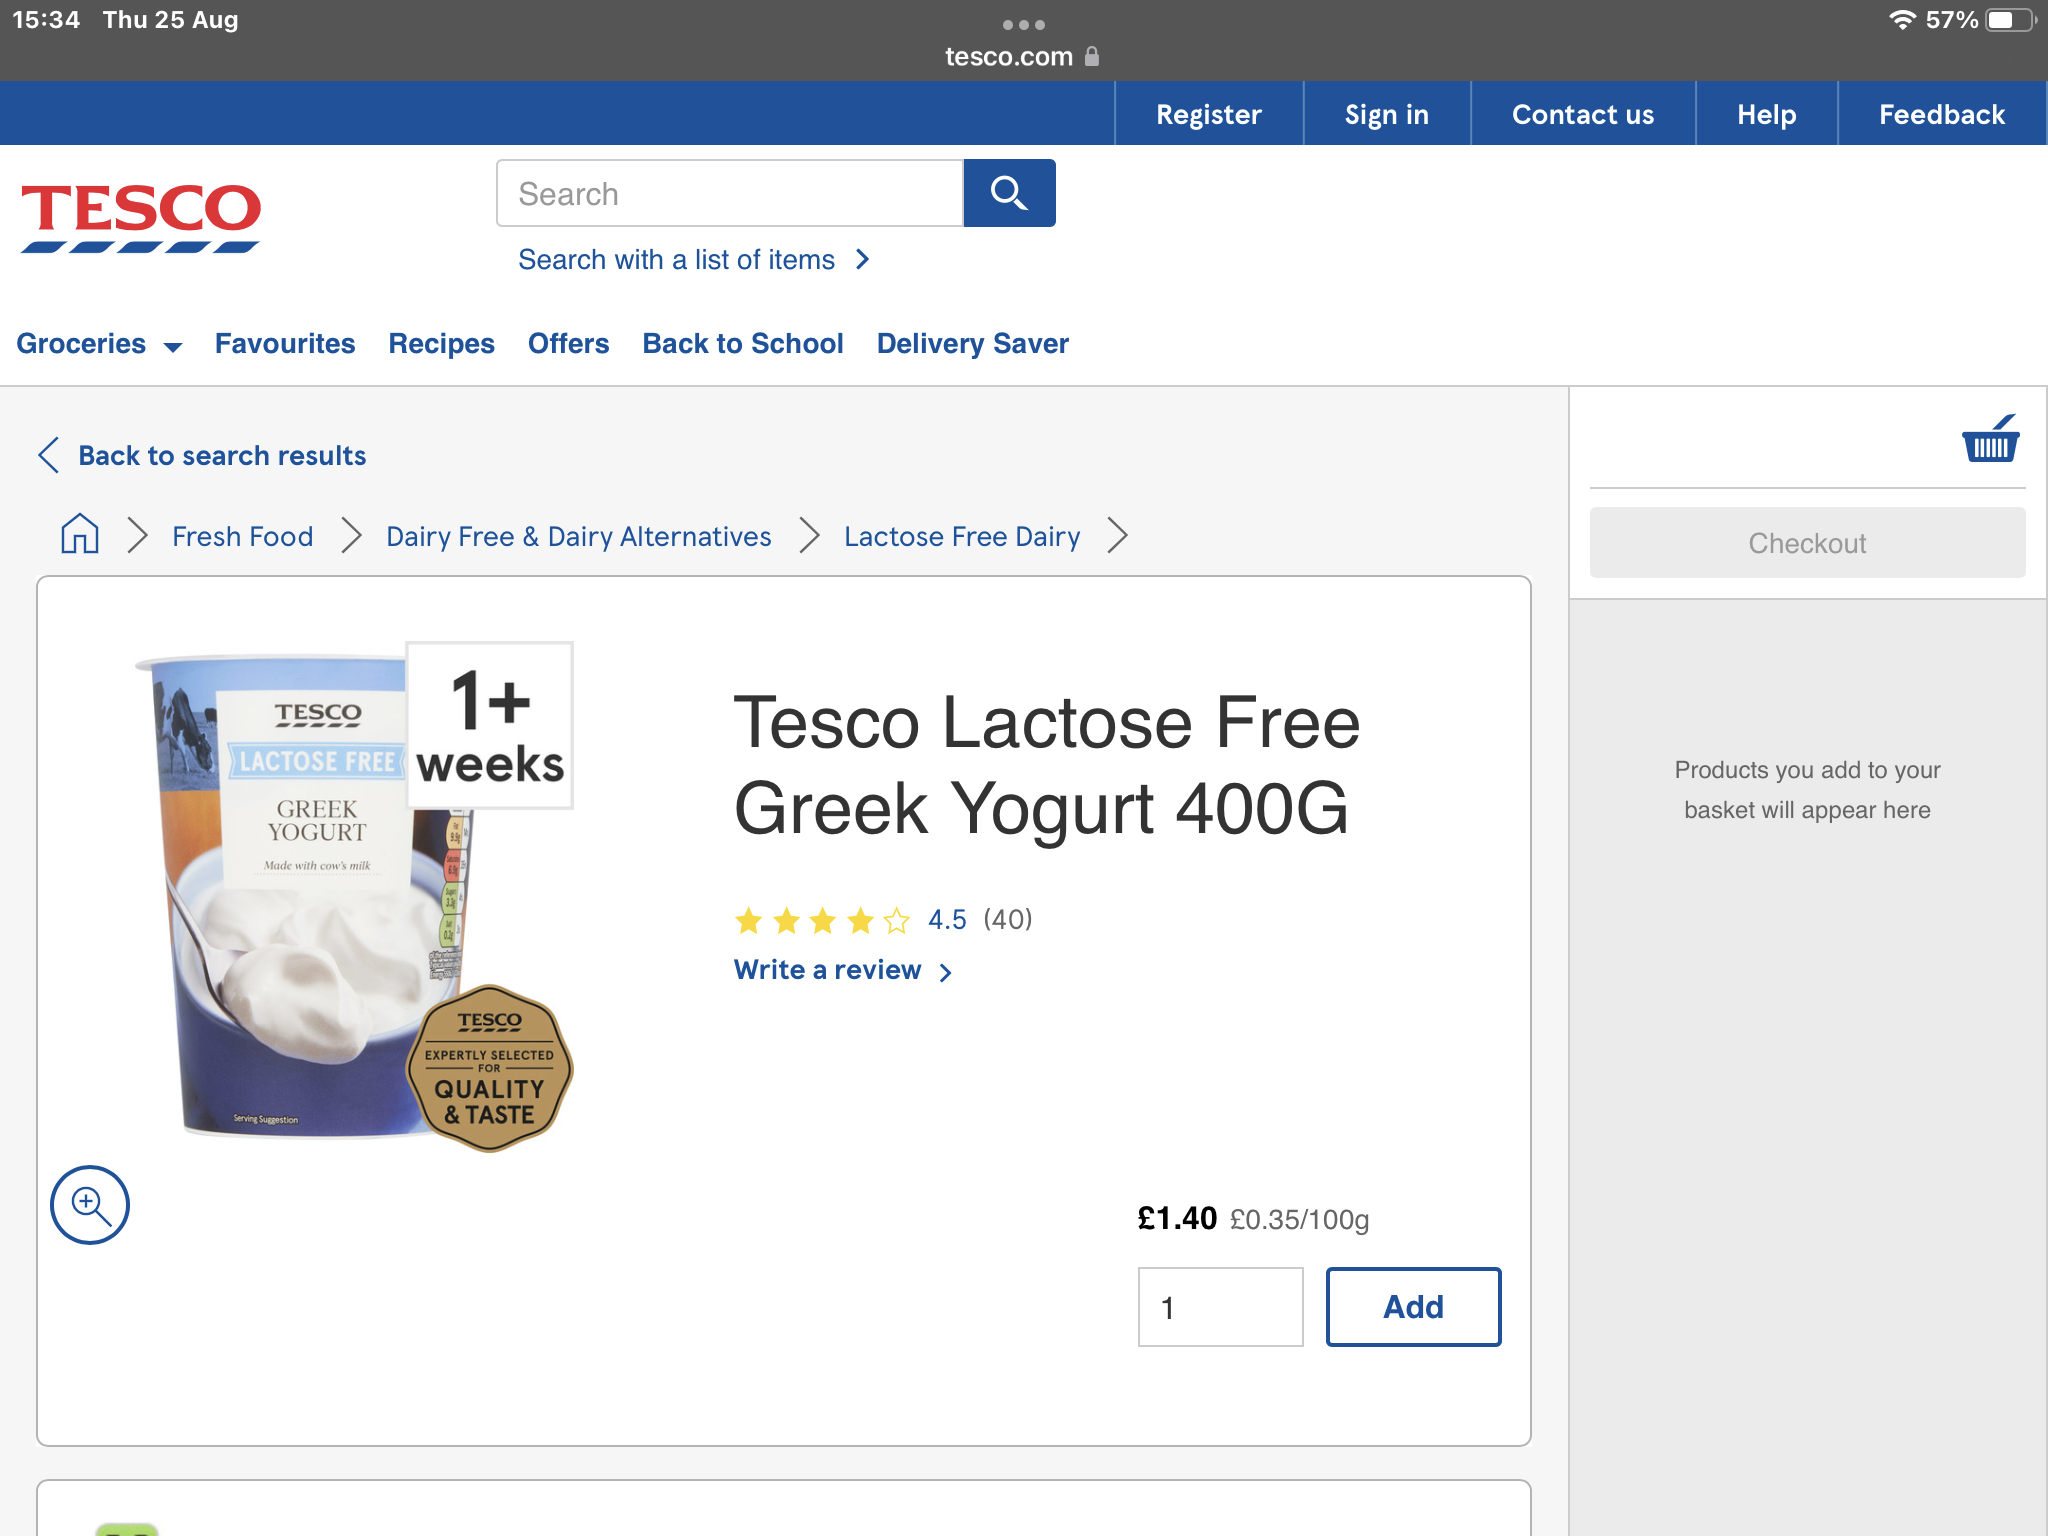Click the Tesco logo
Image resolution: width=2048 pixels, height=1536 pixels.
[x=141, y=216]
